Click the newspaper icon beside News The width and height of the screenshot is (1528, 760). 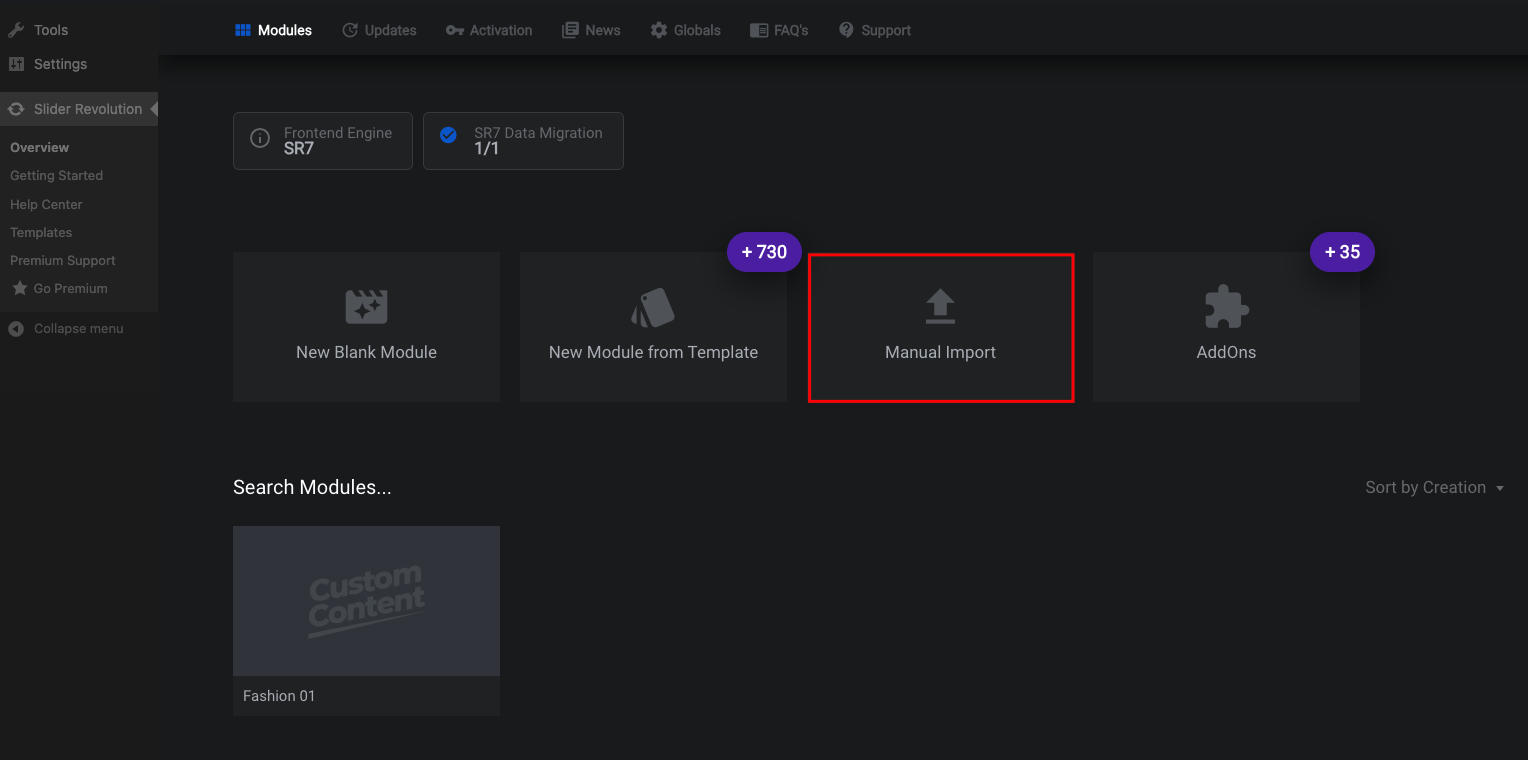[x=570, y=30]
